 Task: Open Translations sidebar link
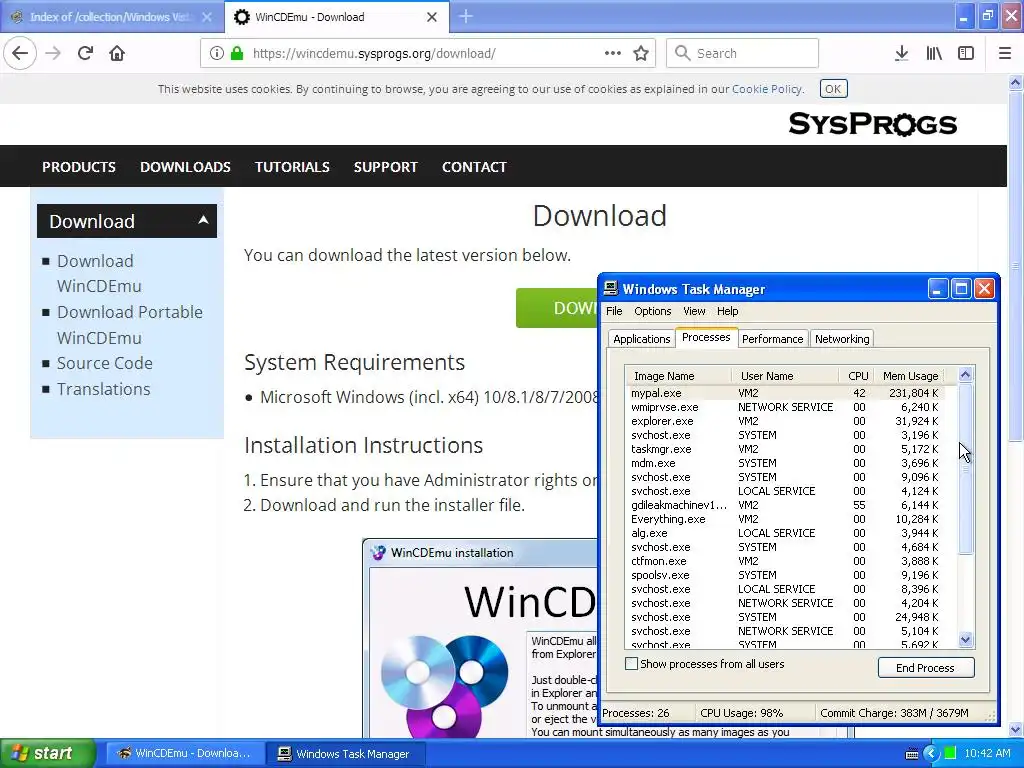tap(103, 389)
